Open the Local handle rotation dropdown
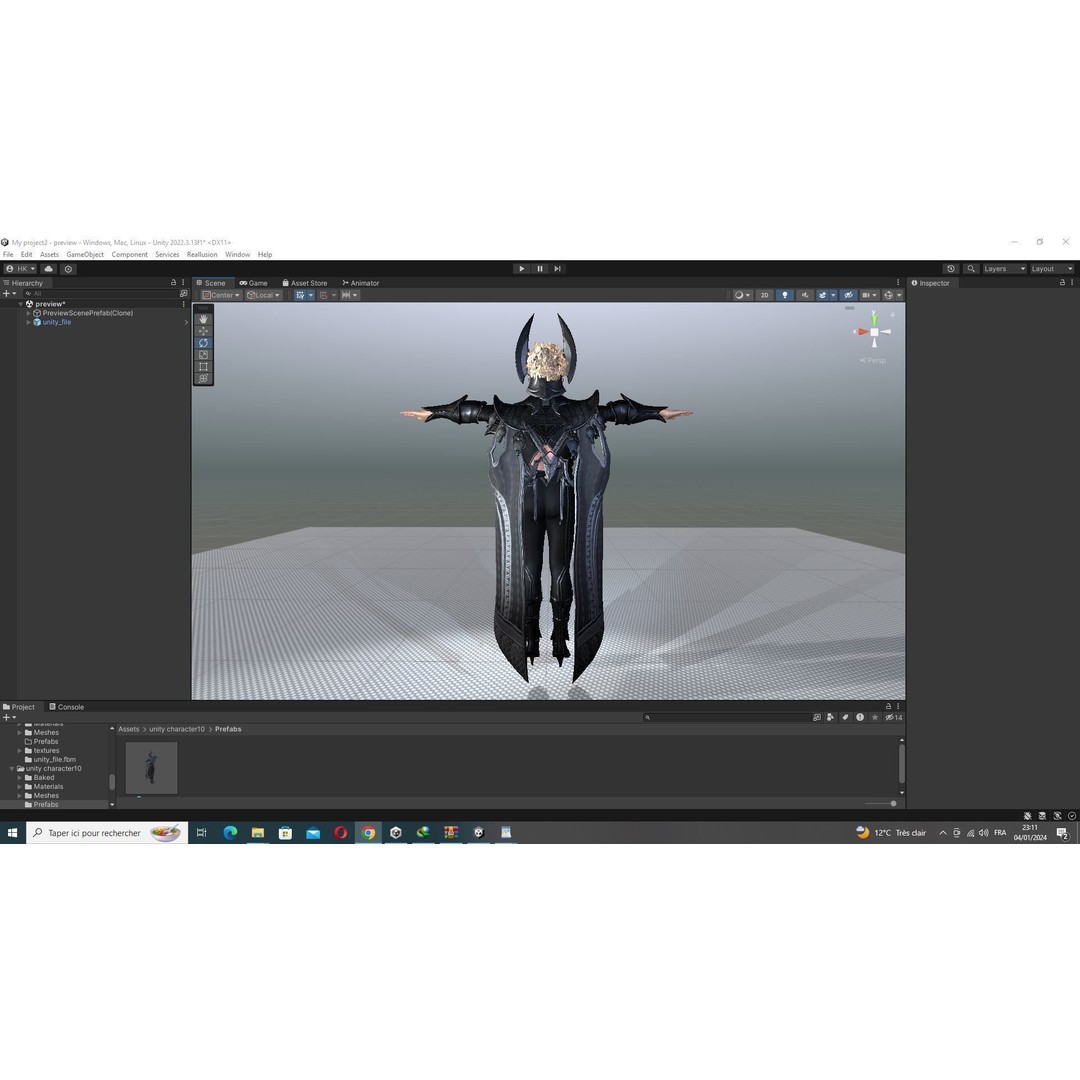The height and width of the screenshot is (1080, 1080). click(x=263, y=295)
